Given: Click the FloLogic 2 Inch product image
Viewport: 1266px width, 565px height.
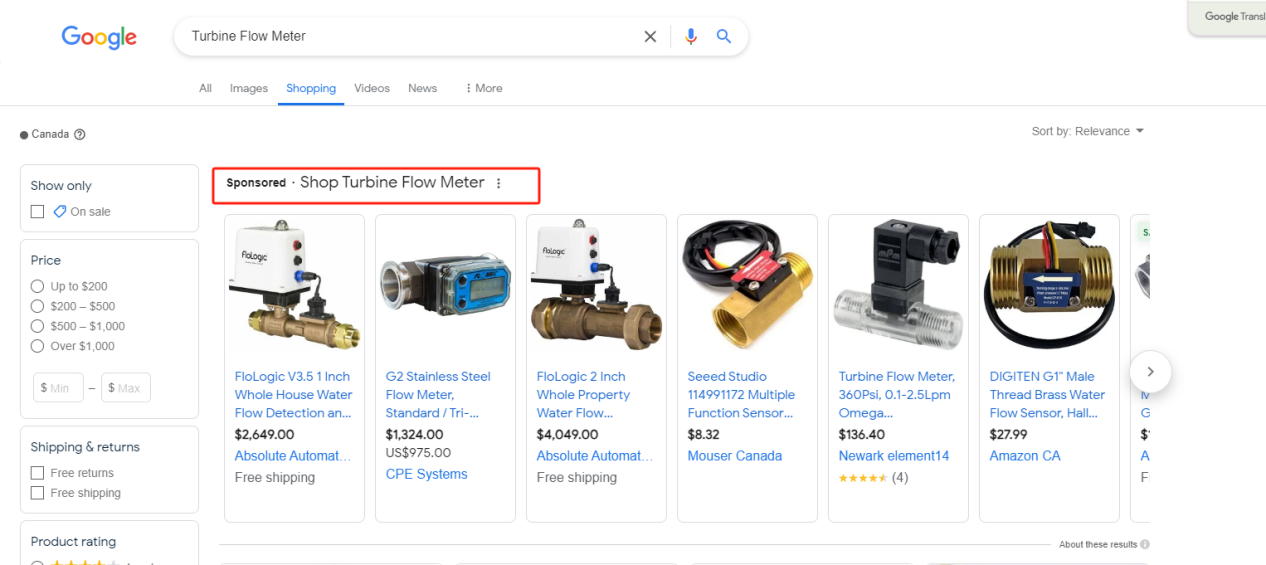Looking at the screenshot, I should (596, 286).
